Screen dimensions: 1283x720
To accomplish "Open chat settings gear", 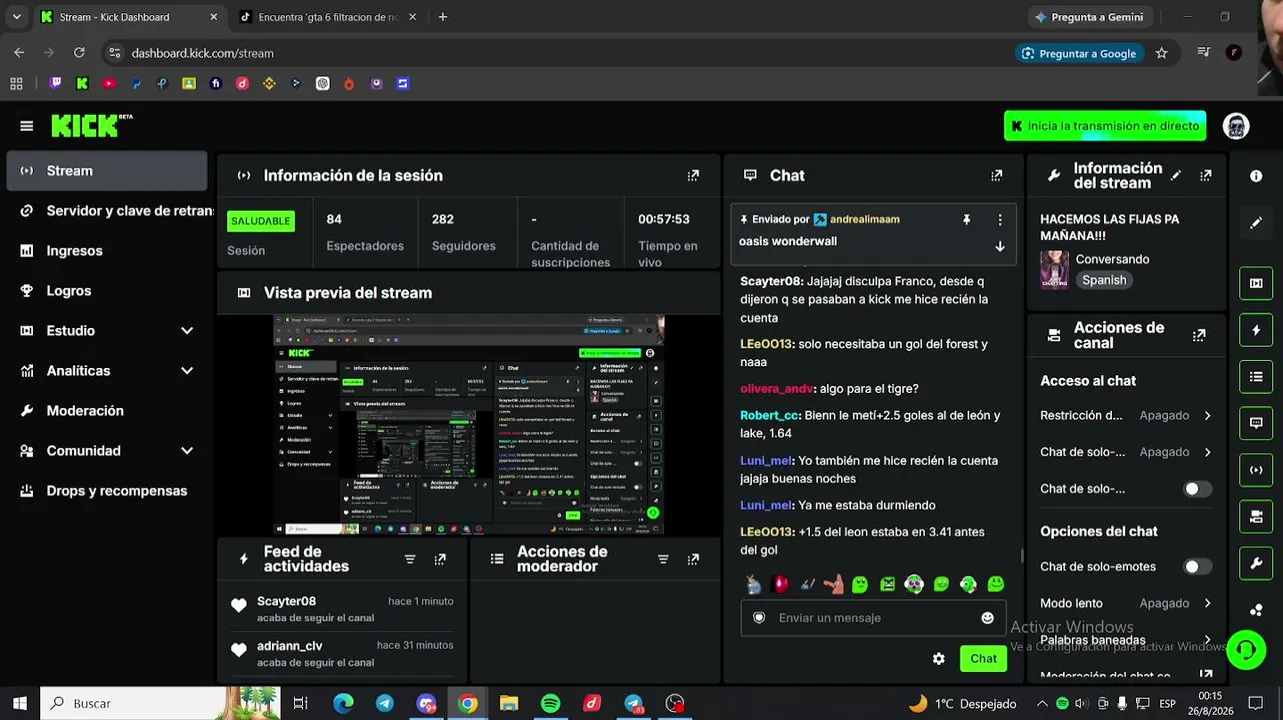I will (938, 659).
